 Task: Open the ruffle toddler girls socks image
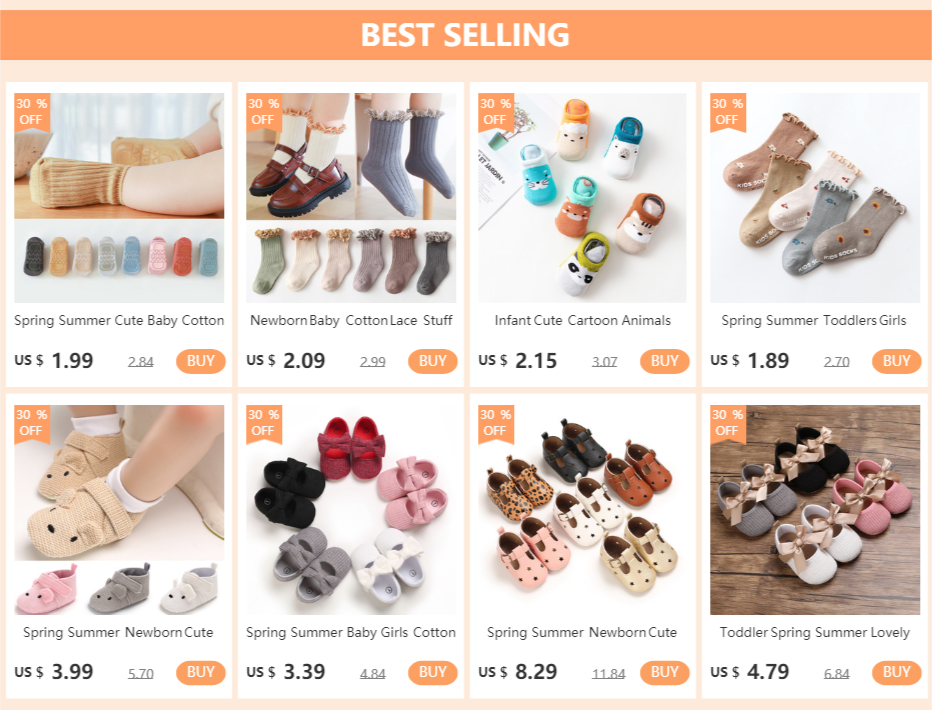pyautogui.click(x=815, y=198)
